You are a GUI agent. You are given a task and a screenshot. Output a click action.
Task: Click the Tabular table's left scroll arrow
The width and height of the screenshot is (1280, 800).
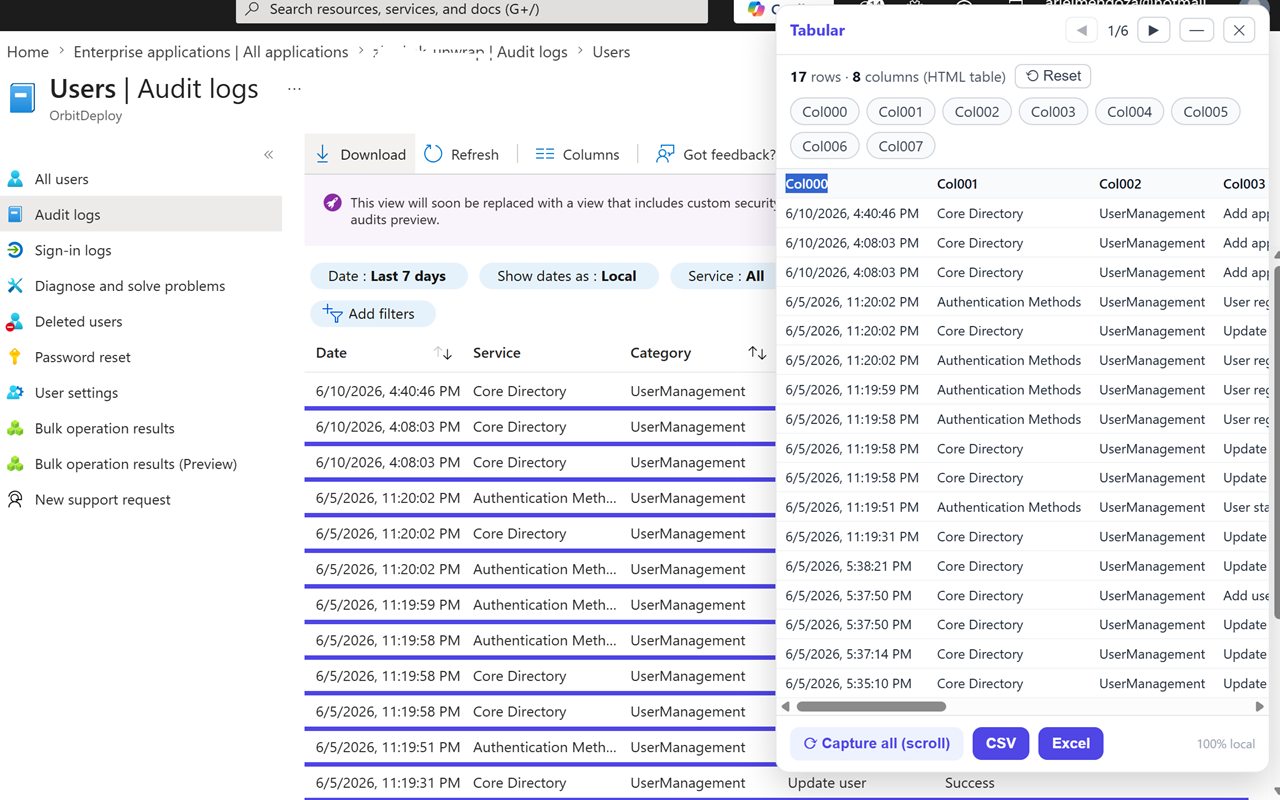coord(785,706)
